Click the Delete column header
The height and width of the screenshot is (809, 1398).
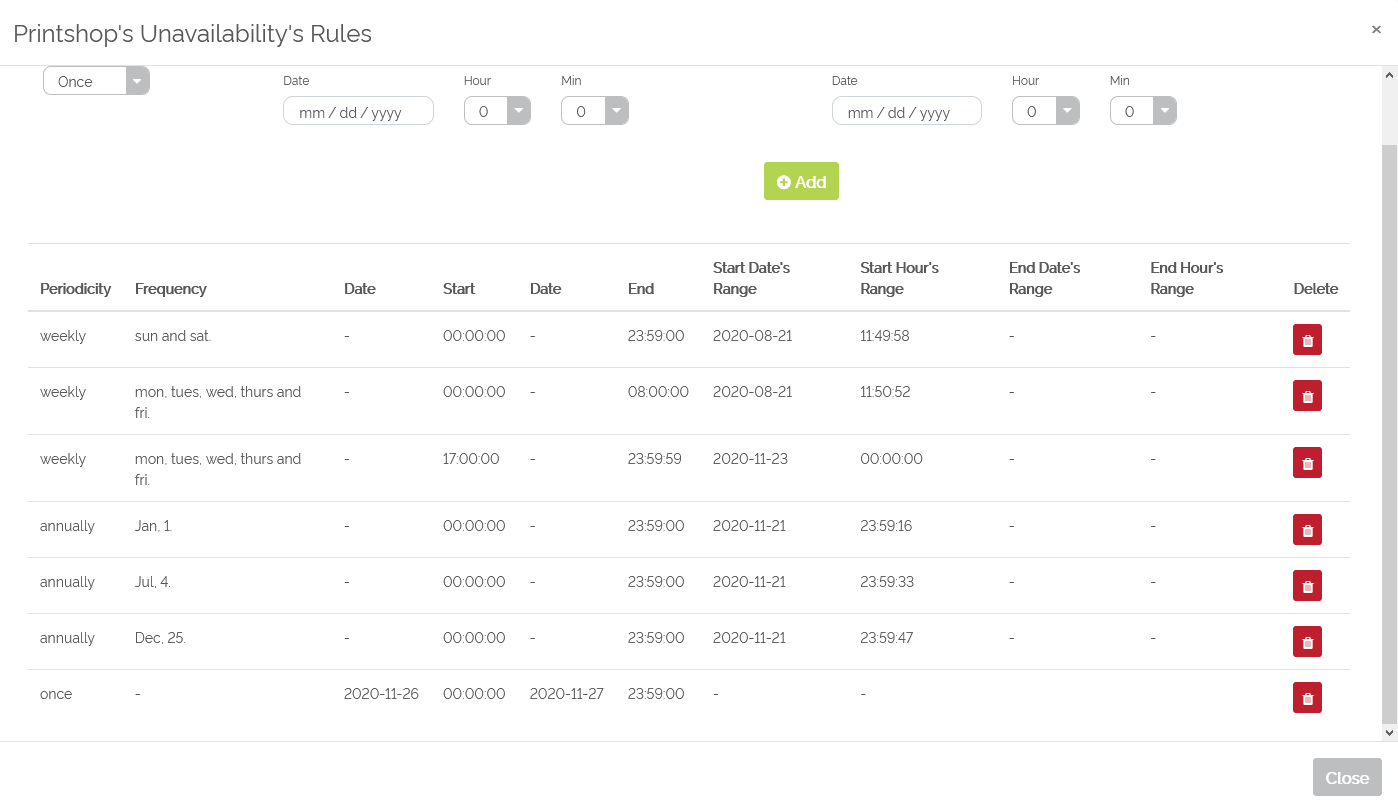[1316, 289]
